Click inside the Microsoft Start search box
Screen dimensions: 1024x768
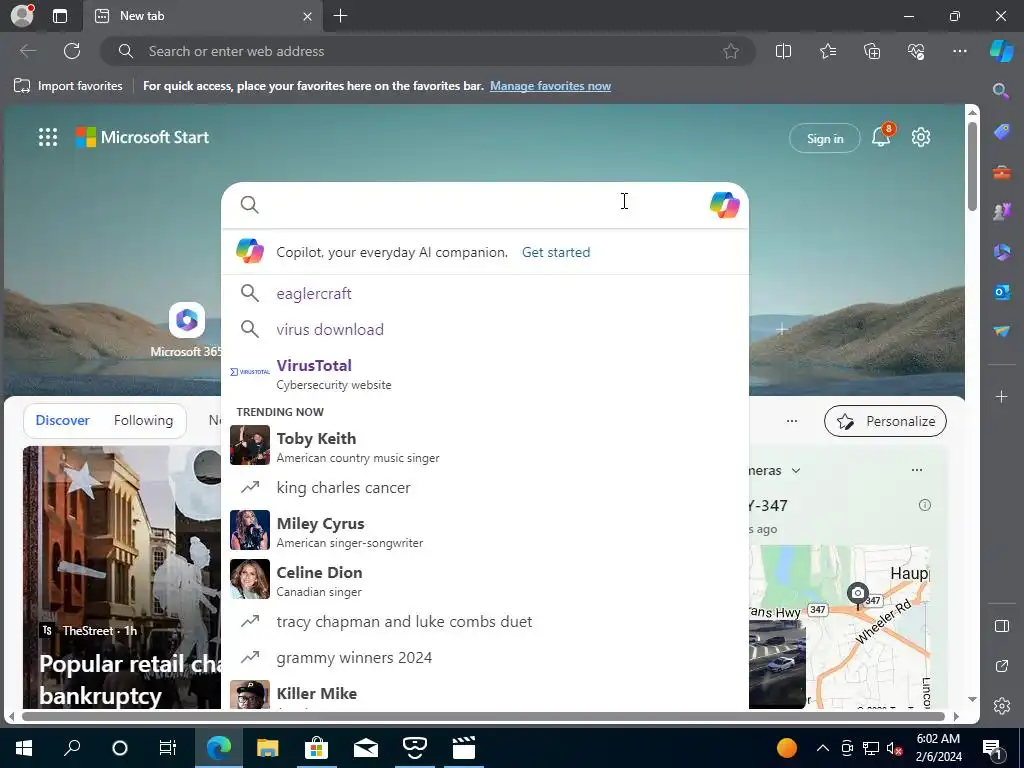tap(483, 205)
